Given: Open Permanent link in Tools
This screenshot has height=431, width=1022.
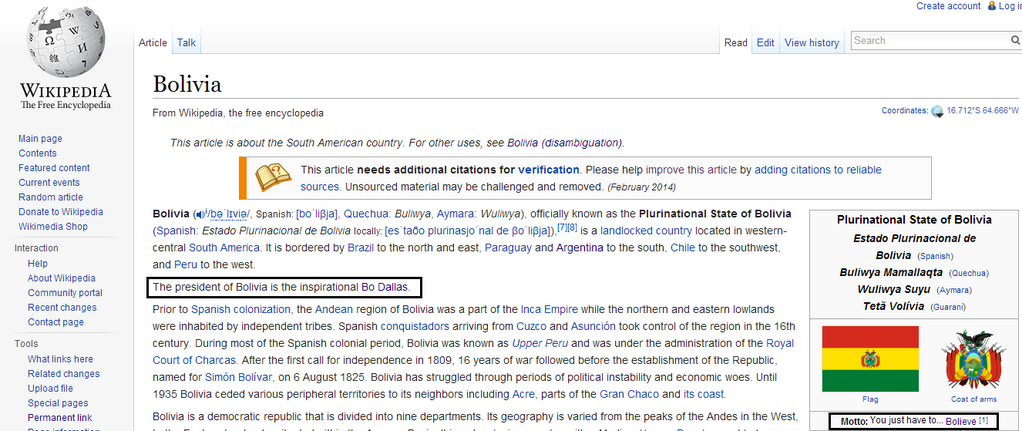Looking at the screenshot, I should coord(59,418).
